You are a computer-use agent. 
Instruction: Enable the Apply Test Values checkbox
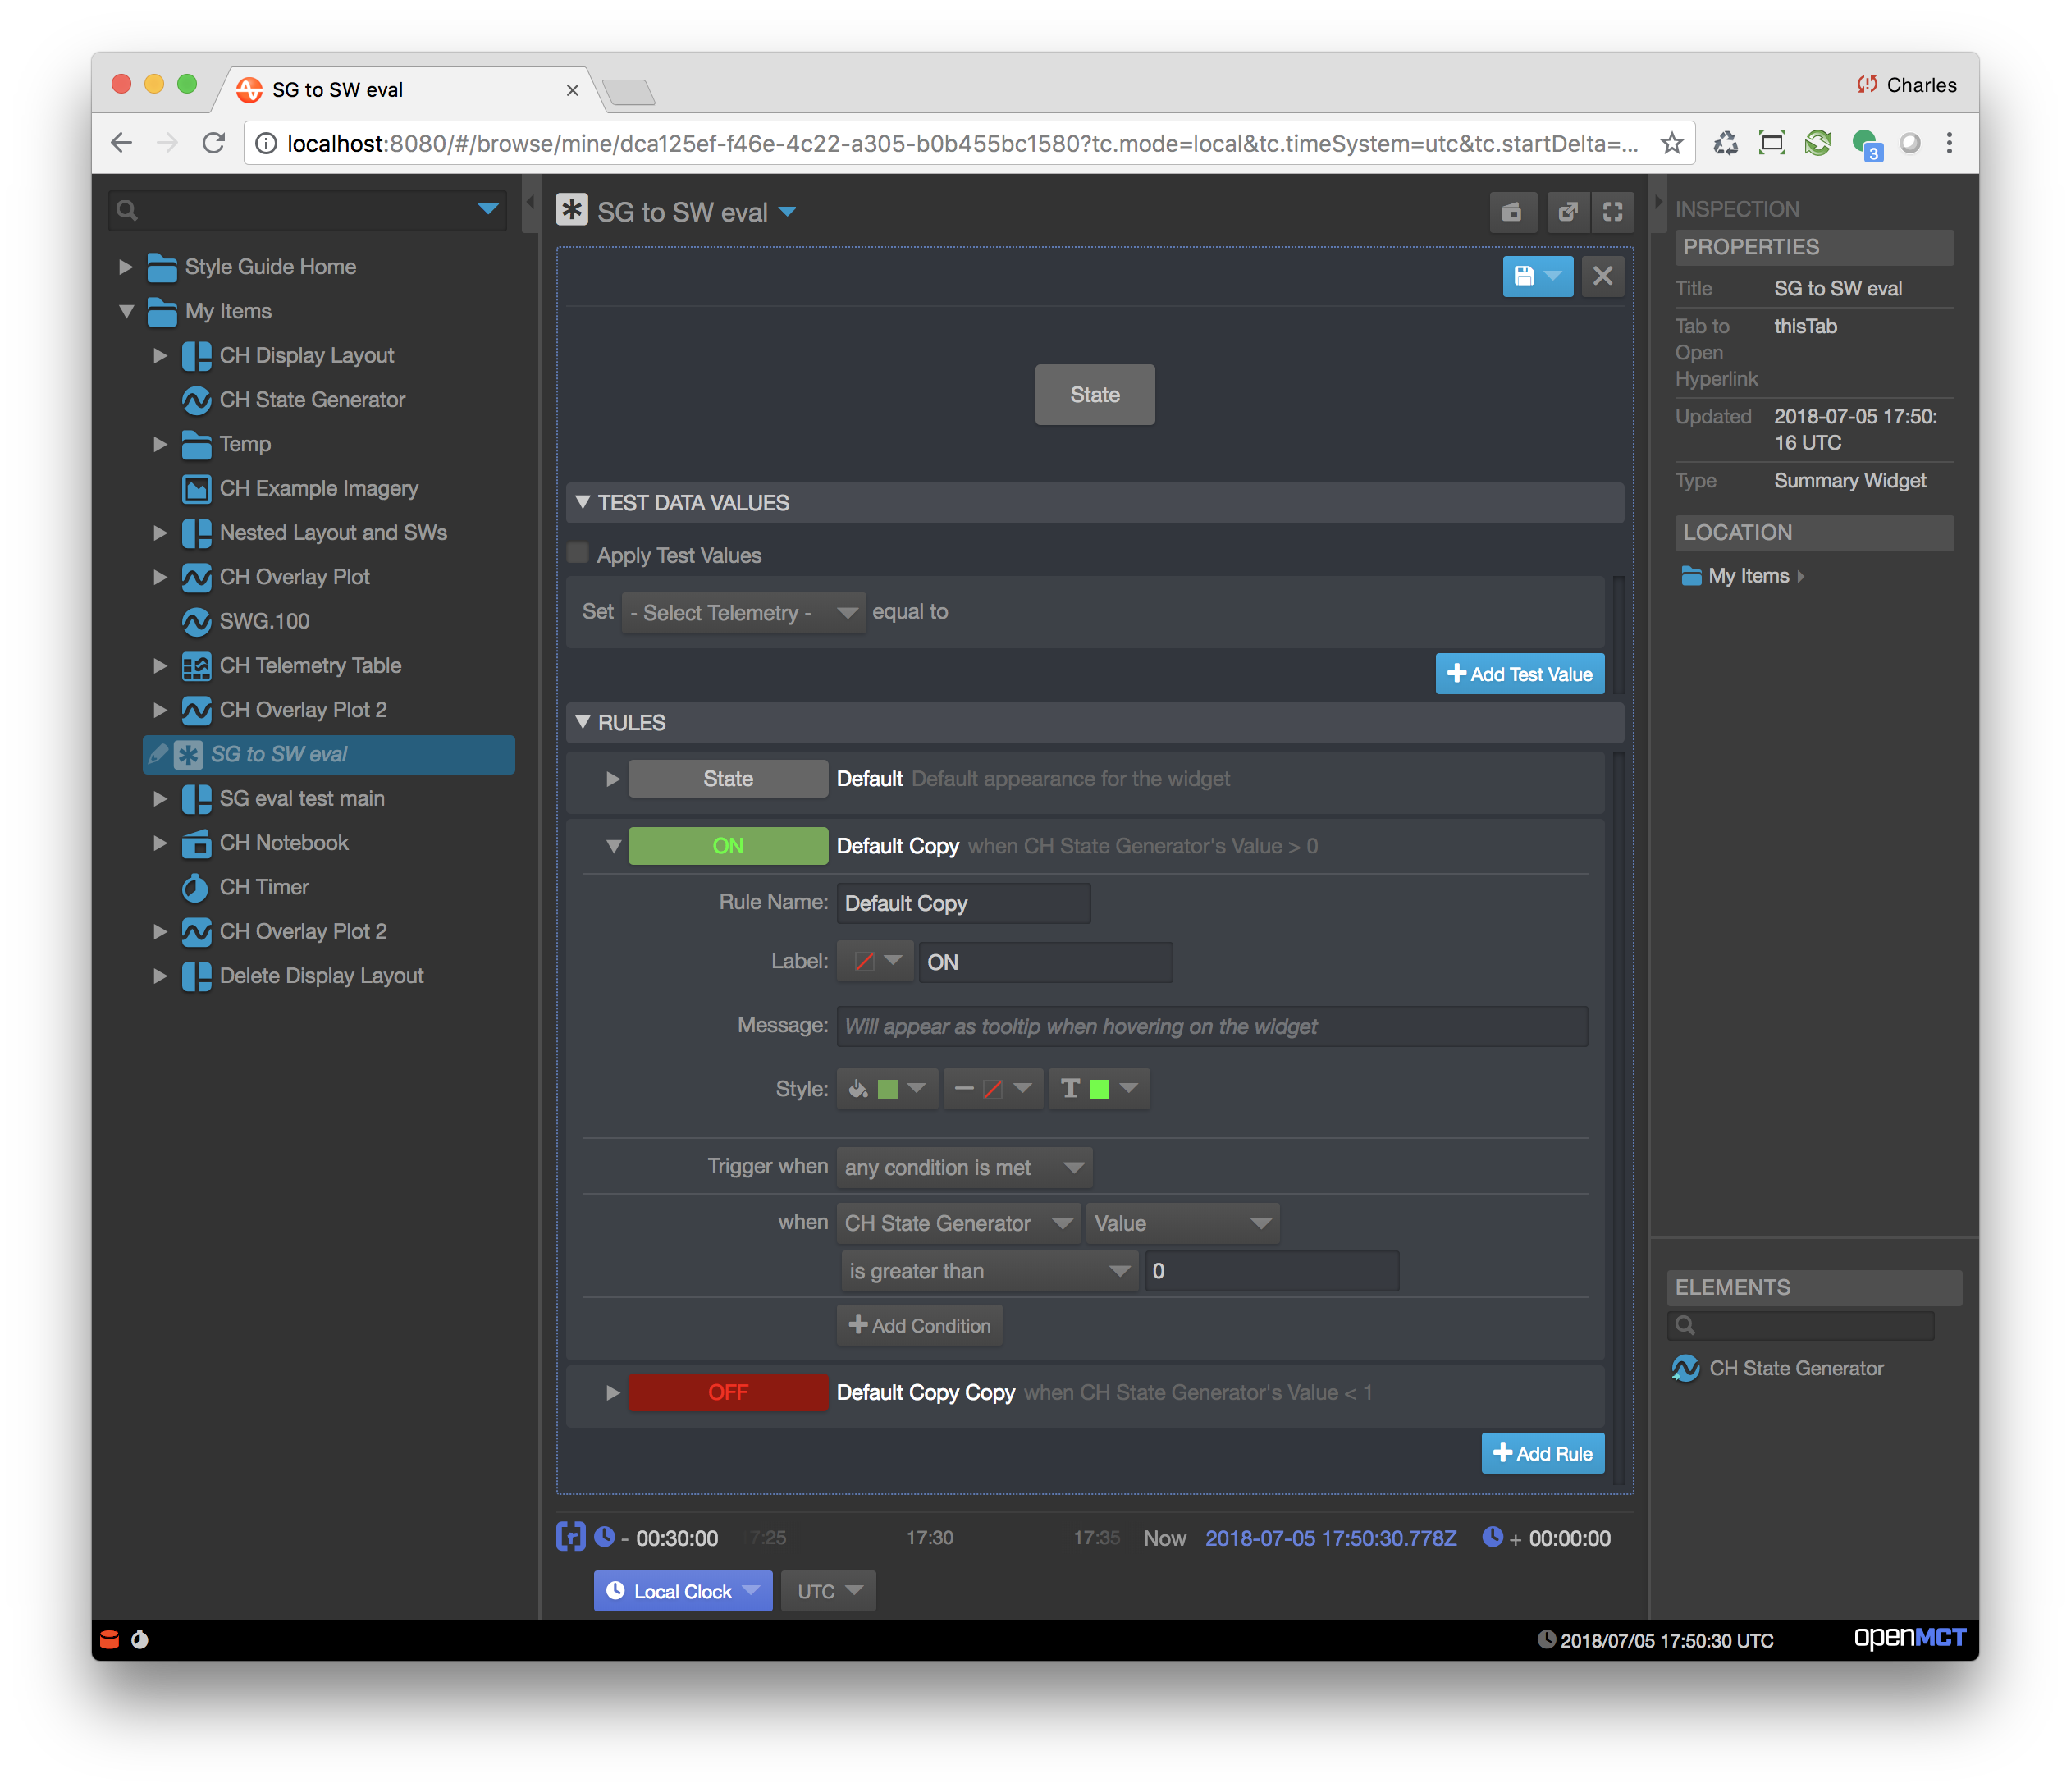coord(577,551)
